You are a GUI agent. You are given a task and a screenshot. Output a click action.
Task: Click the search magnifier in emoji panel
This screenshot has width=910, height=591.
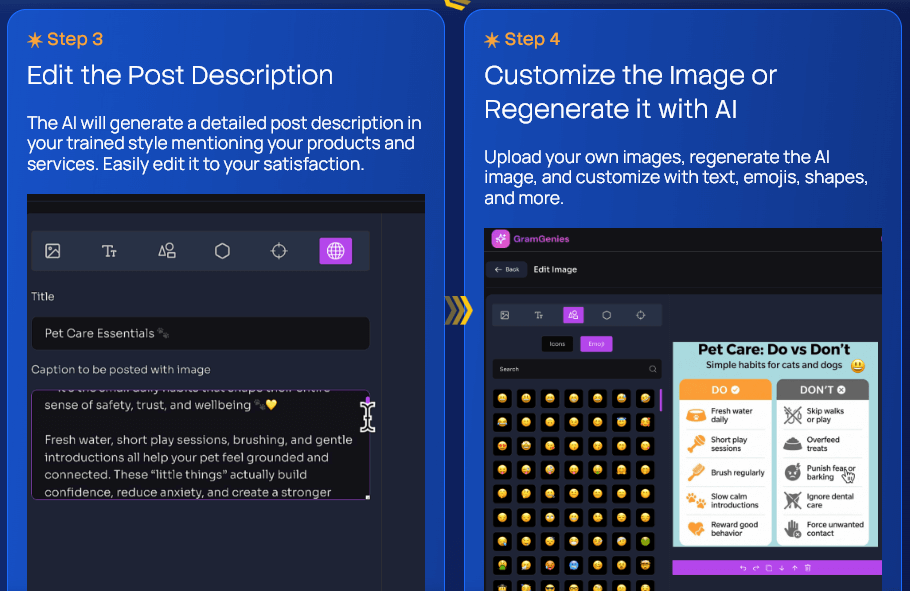652,369
